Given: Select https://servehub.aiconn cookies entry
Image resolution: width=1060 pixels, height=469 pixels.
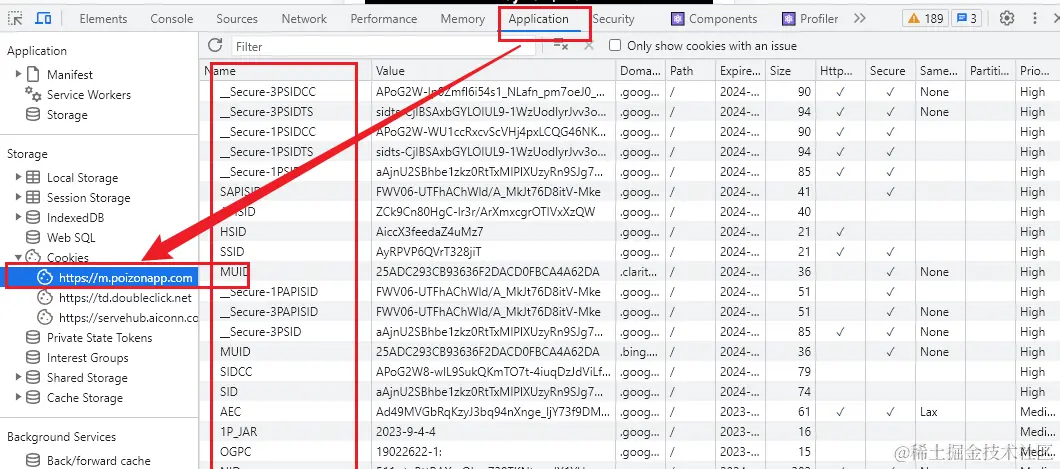Looking at the screenshot, I should point(128,318).
